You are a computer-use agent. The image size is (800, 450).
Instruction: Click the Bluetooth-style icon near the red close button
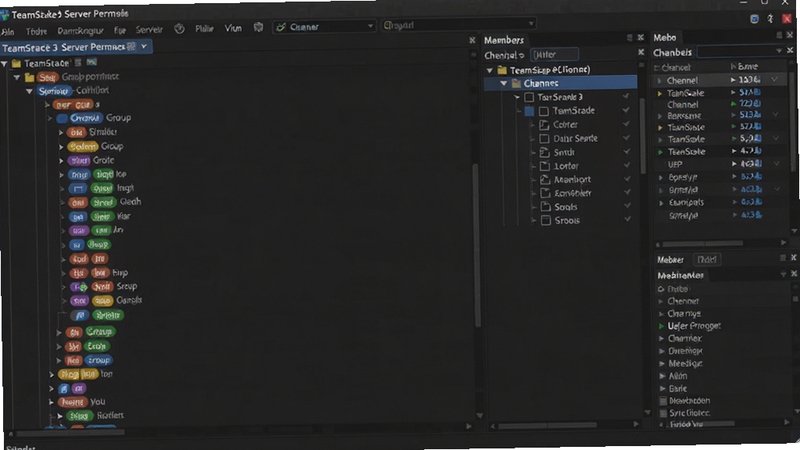tap(770, 19)
